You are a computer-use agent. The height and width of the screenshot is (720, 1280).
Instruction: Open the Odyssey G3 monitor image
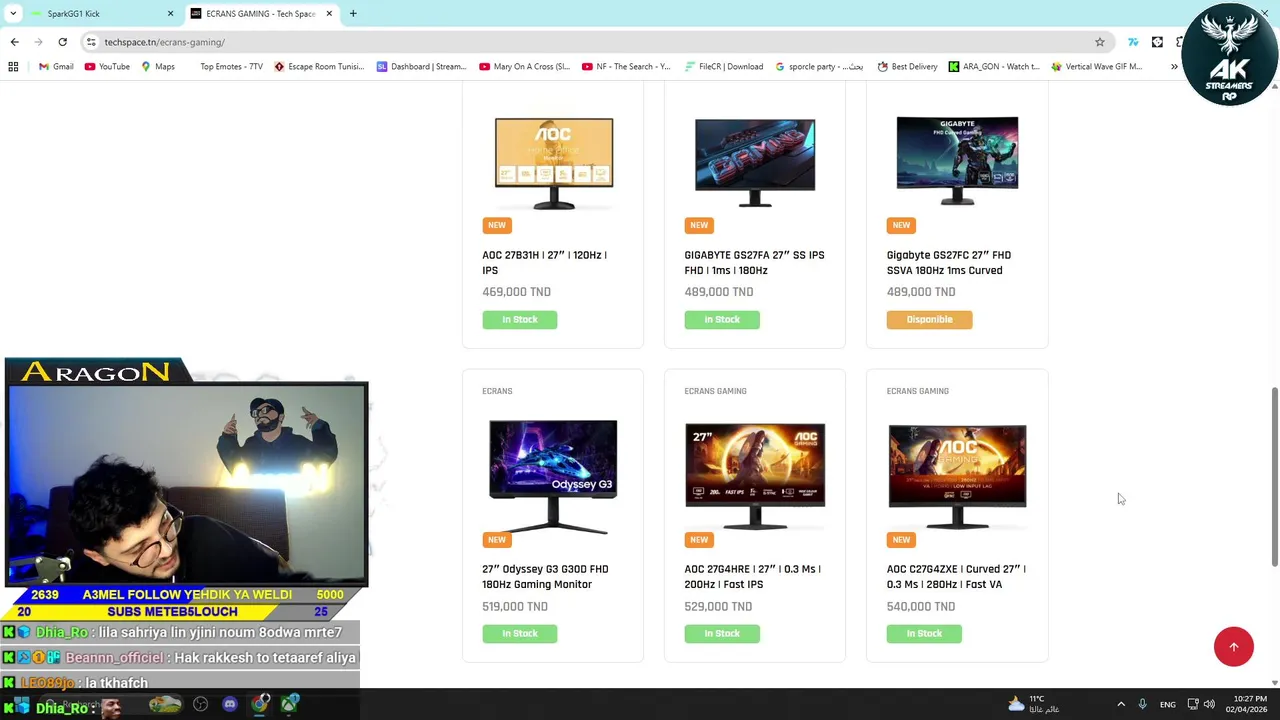tap(553, 477)
